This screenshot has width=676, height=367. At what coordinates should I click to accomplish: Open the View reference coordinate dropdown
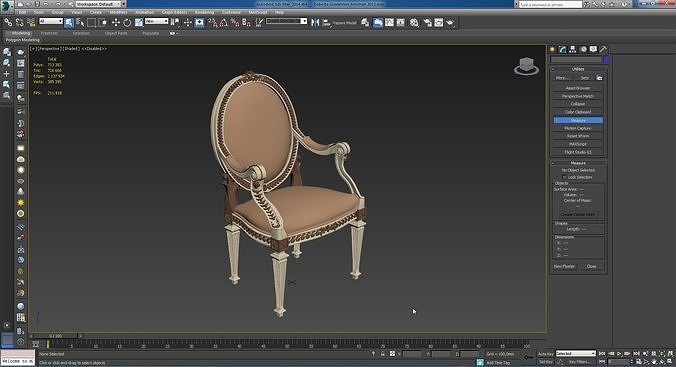point(156,21)
